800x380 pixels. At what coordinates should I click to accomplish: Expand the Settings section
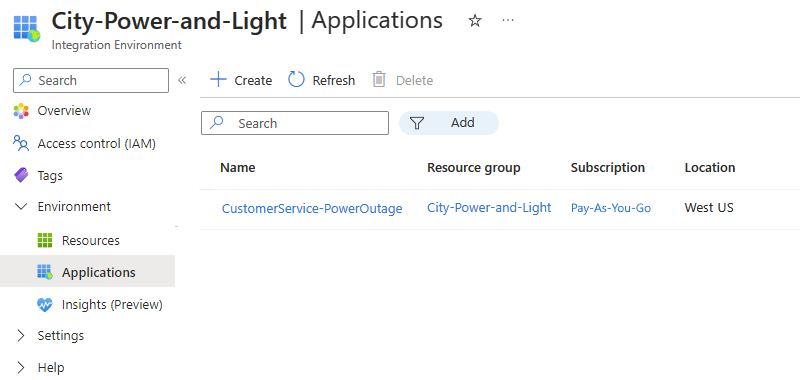coord(21,336)
